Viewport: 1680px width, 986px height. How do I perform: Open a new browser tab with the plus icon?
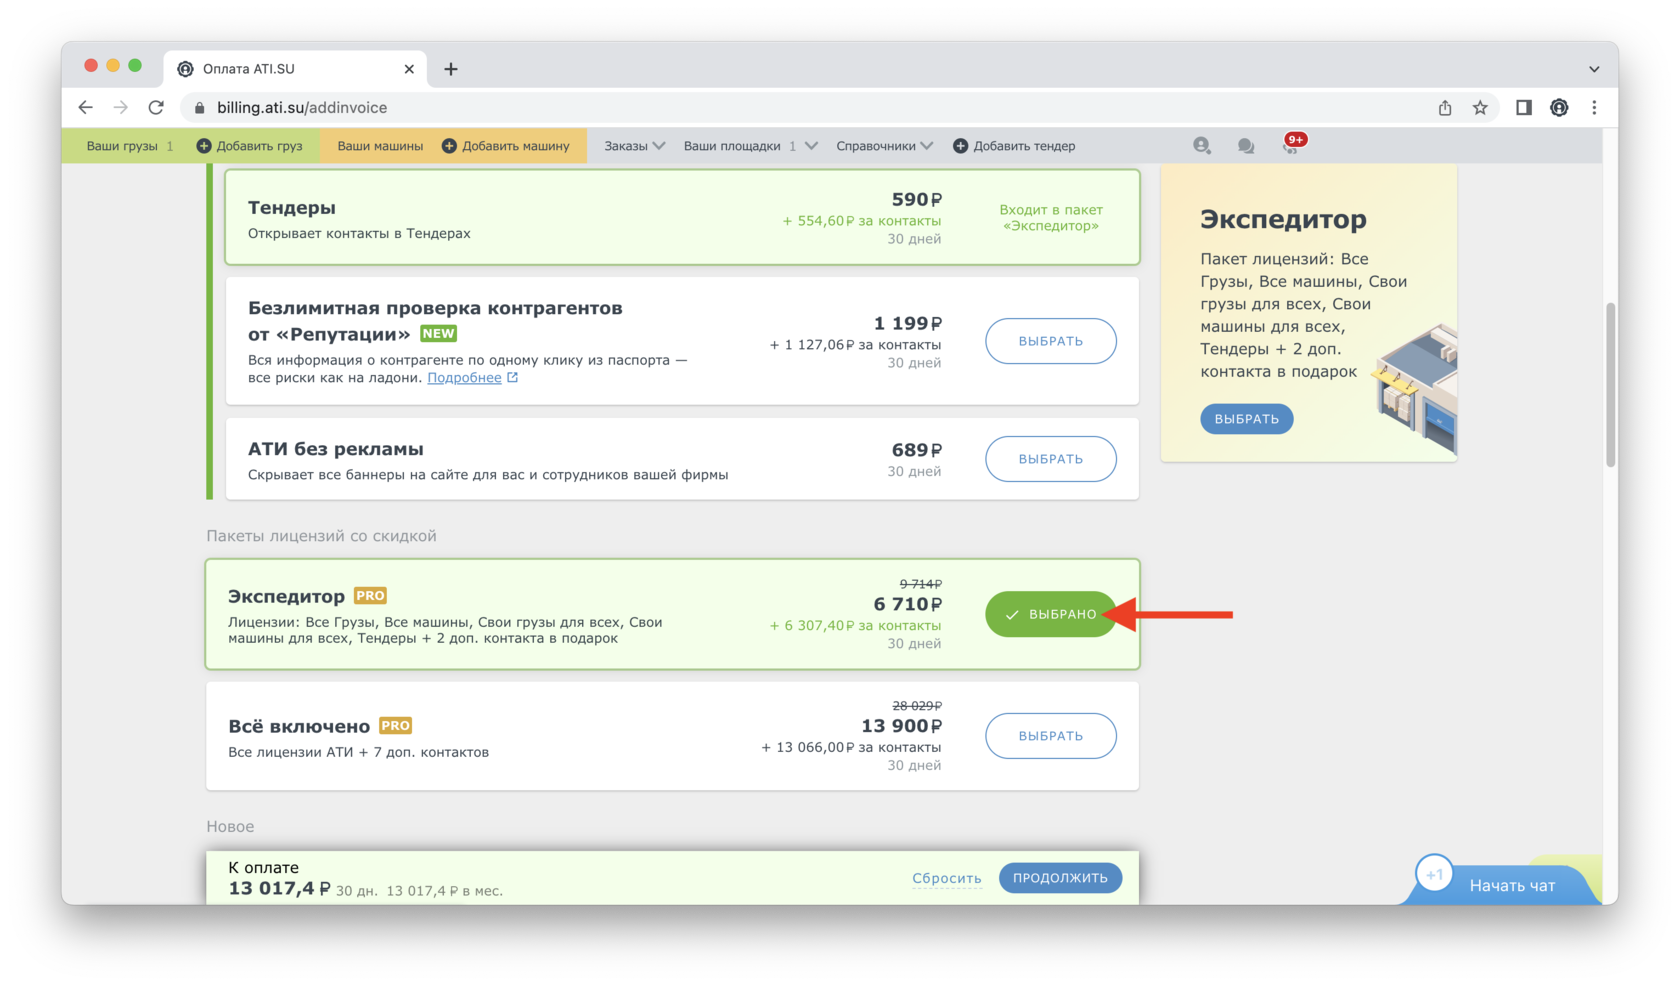(x=451, y=69)
